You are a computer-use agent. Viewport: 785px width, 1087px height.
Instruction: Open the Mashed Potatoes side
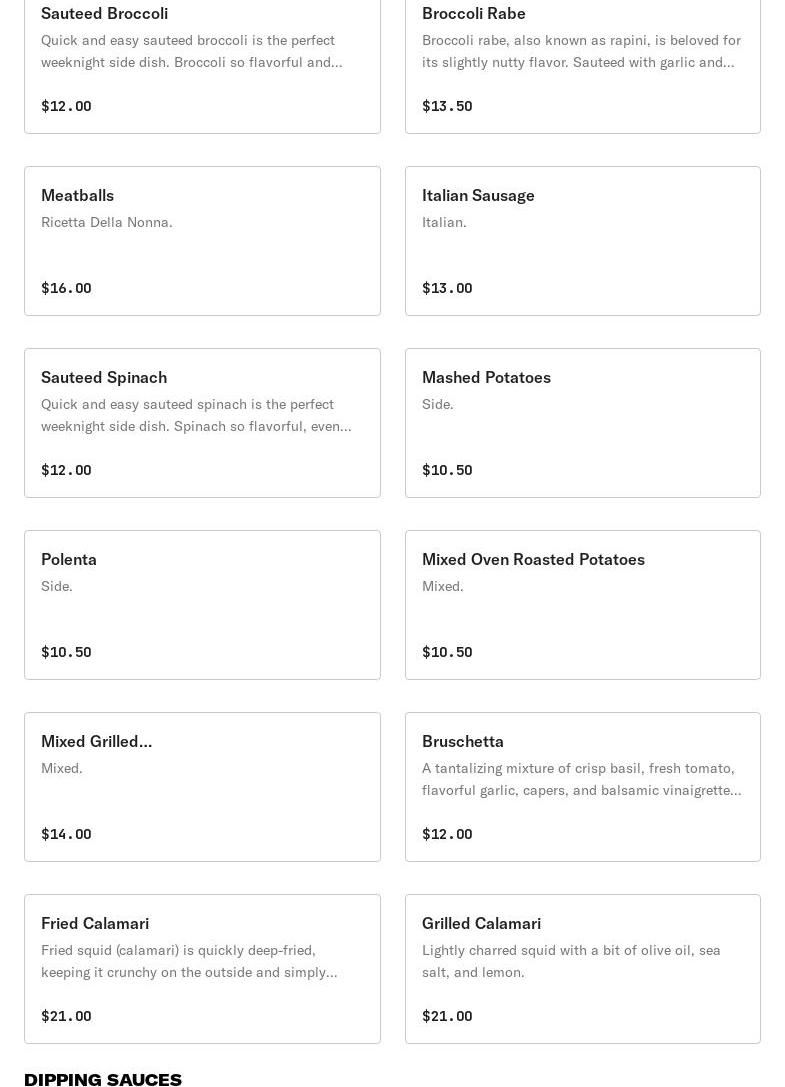(x=583, y=423)
